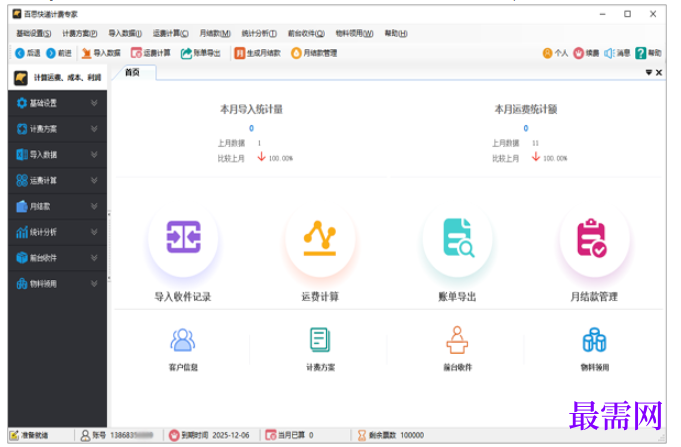Expand 前台收件 sidebar section chevron
Screen dimensions: 681x447
(x=94, y=258)
